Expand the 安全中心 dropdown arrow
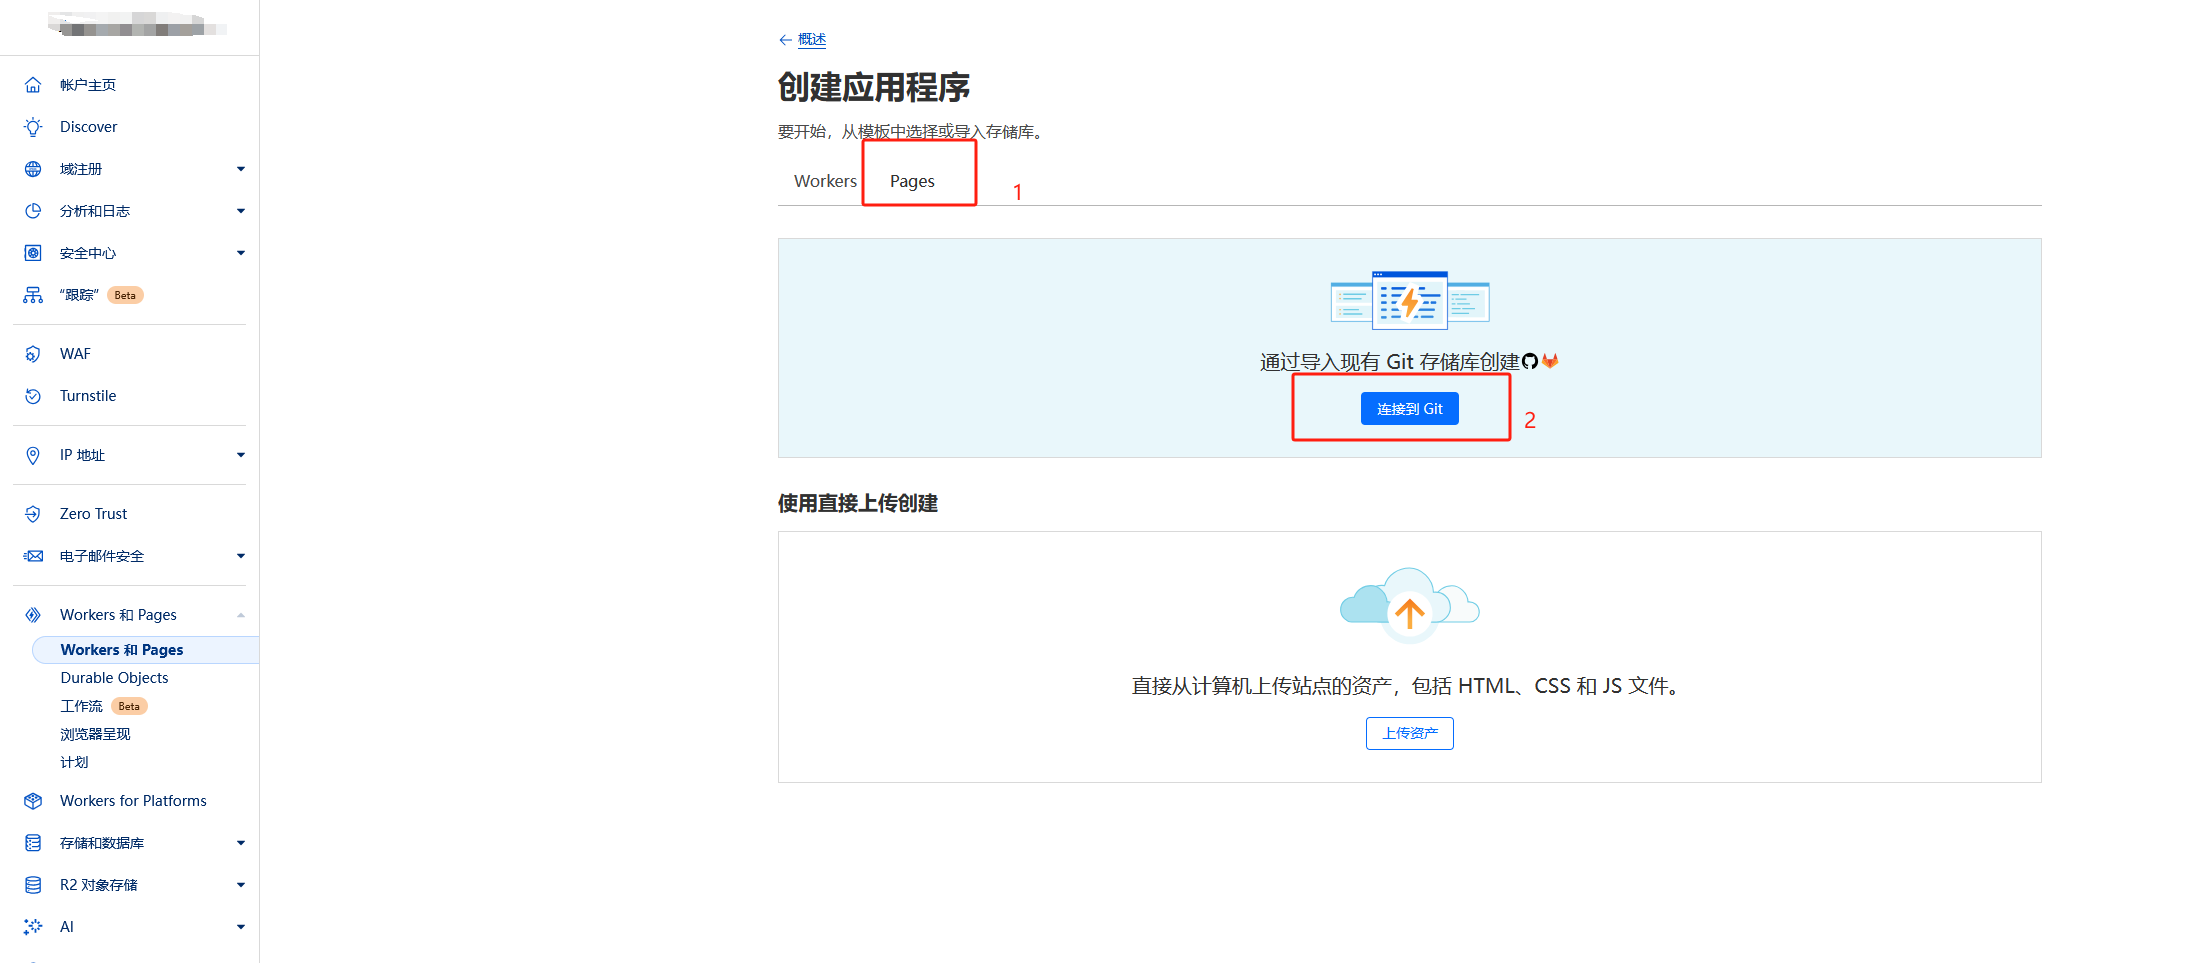This screenshot has width=2187, height=963. [x=241, y=253]
